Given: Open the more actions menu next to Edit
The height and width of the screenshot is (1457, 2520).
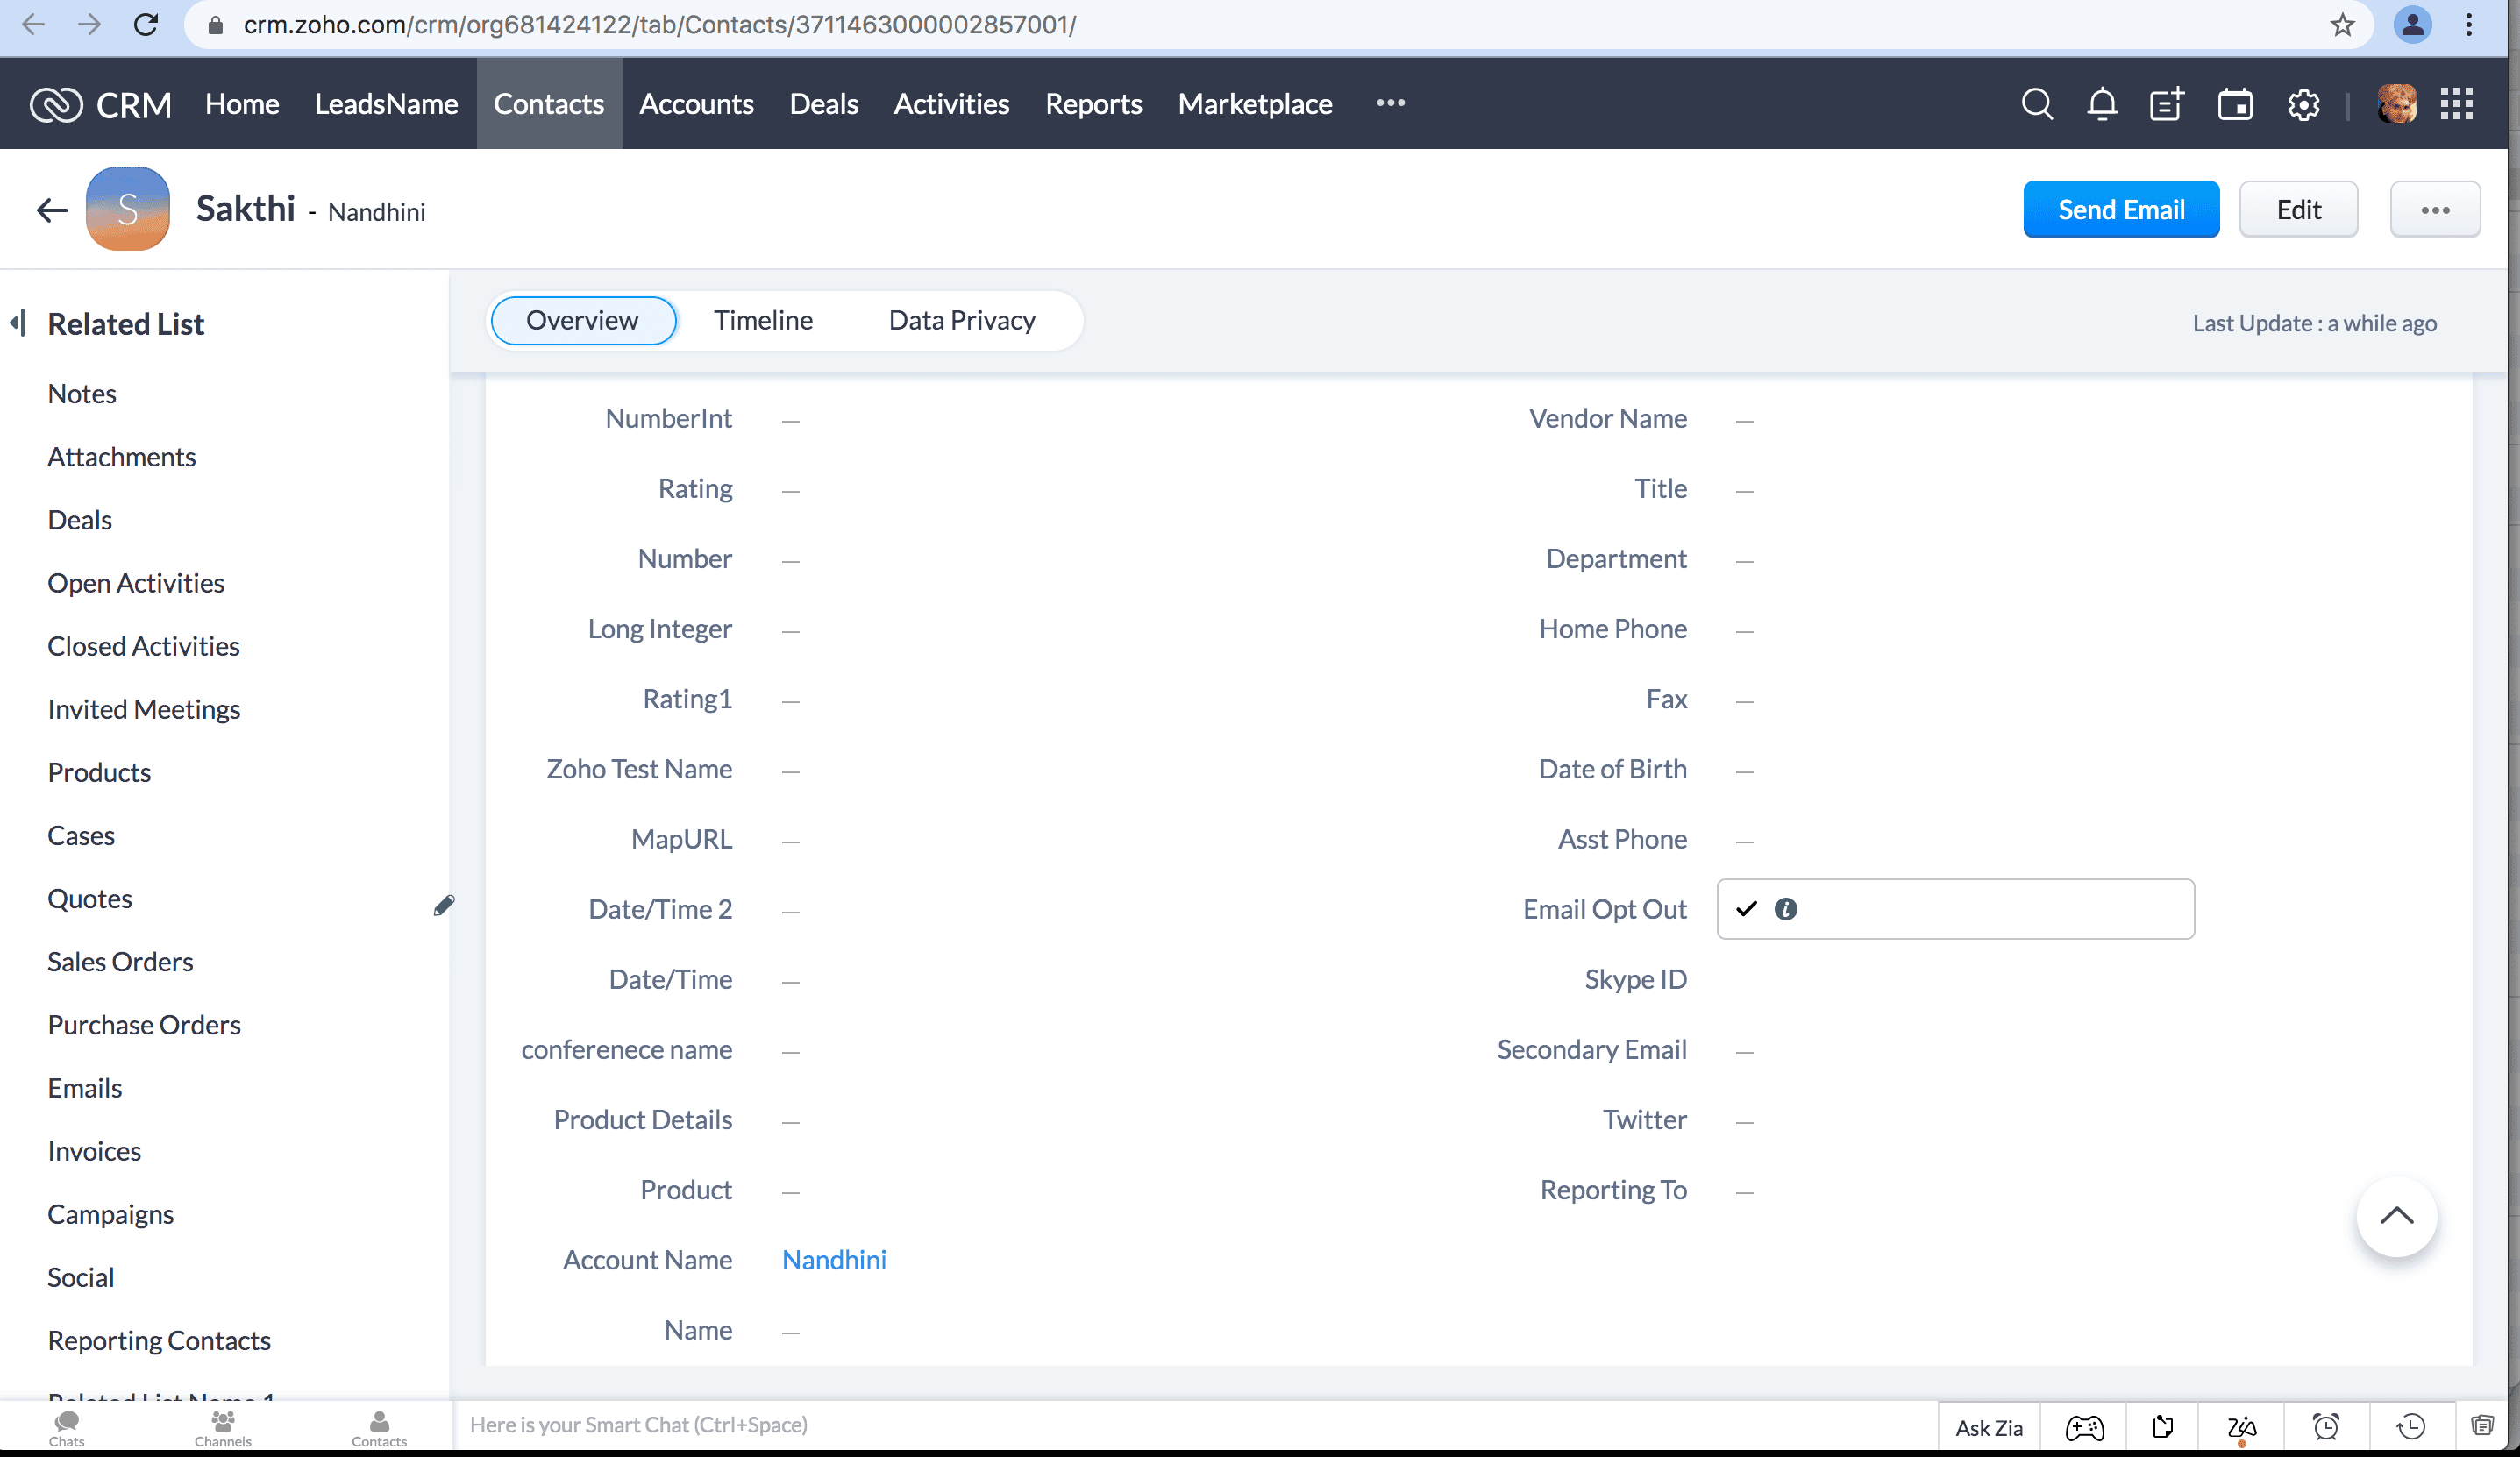Looking at the screenshot, I should [2435, 210].
